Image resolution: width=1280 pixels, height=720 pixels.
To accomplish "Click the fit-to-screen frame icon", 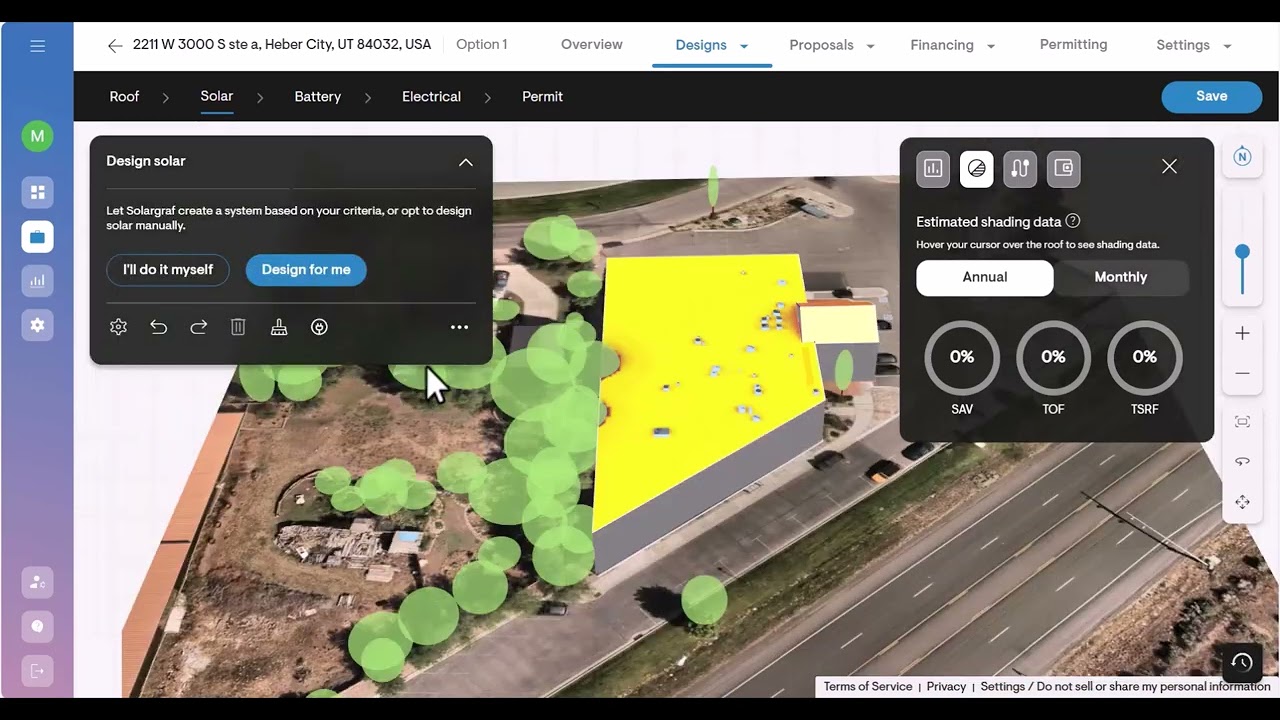I will coord(1242,422).
